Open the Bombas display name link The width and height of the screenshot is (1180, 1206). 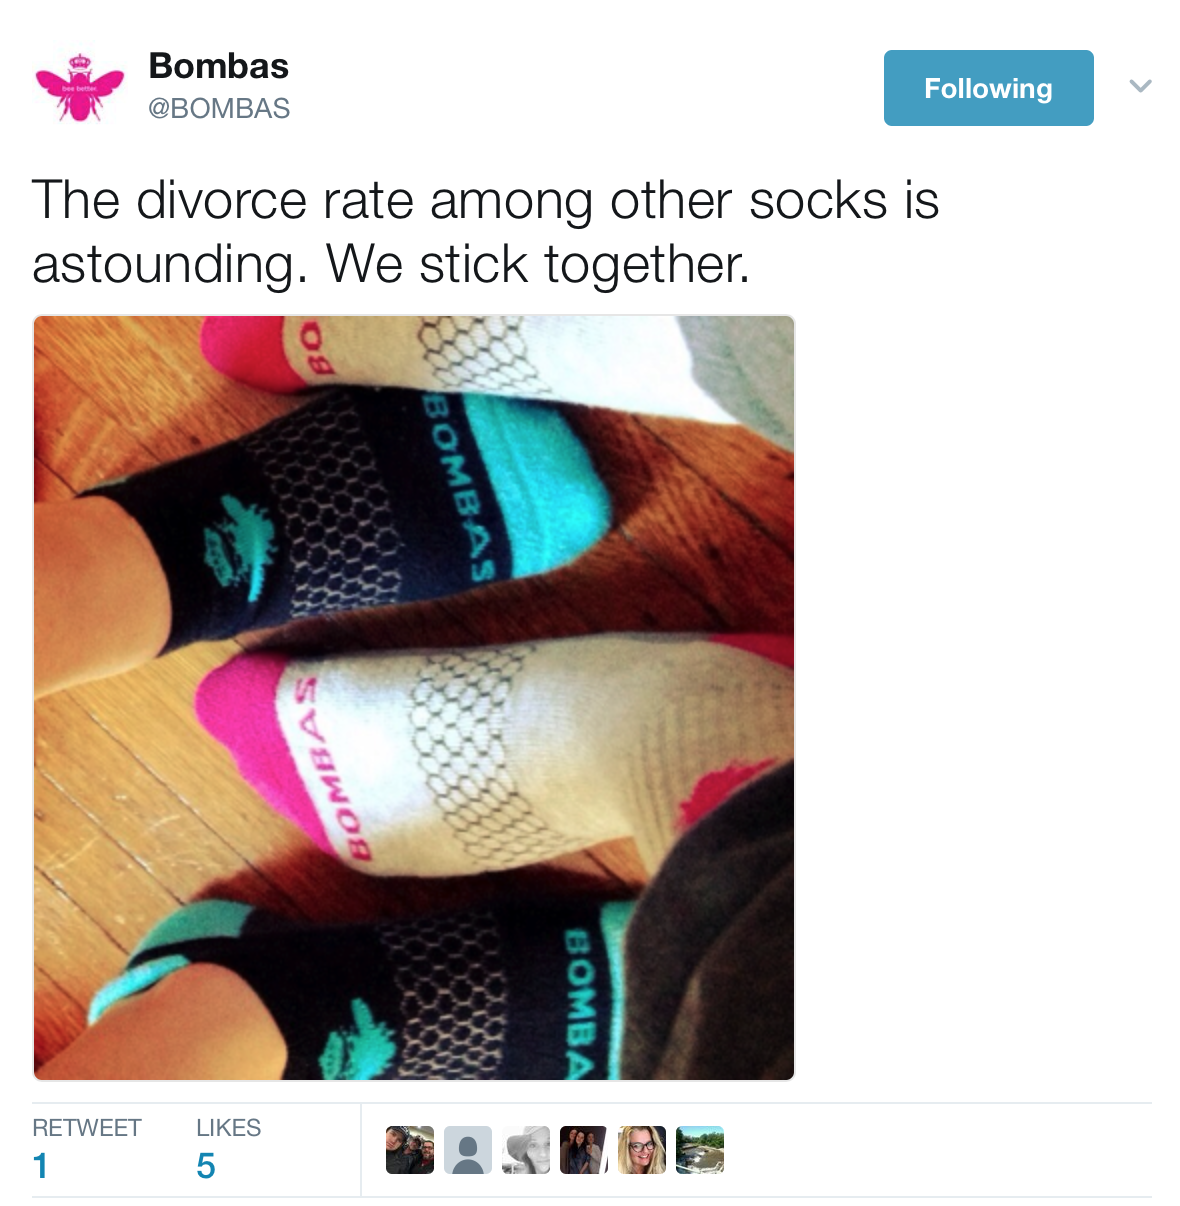pos(219,66)
